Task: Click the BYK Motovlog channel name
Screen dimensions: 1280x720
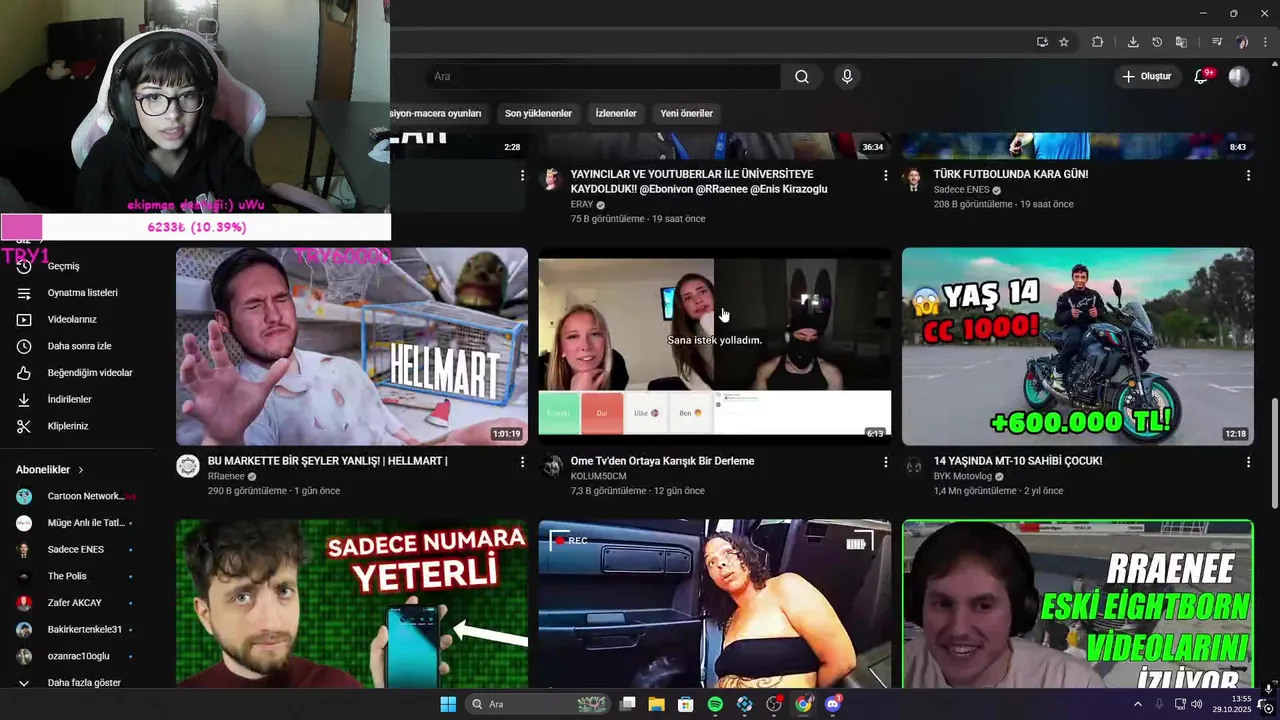Action: 963,476
